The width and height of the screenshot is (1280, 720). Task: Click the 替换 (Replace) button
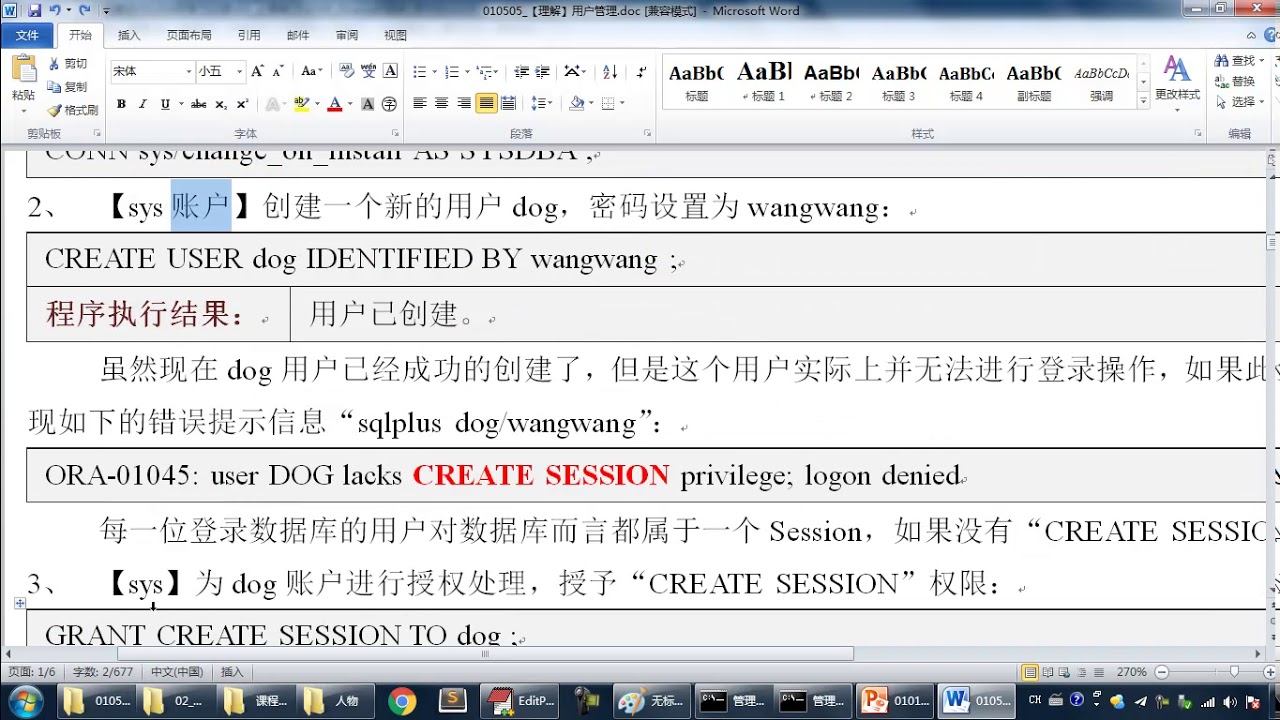click(1236, 81)
